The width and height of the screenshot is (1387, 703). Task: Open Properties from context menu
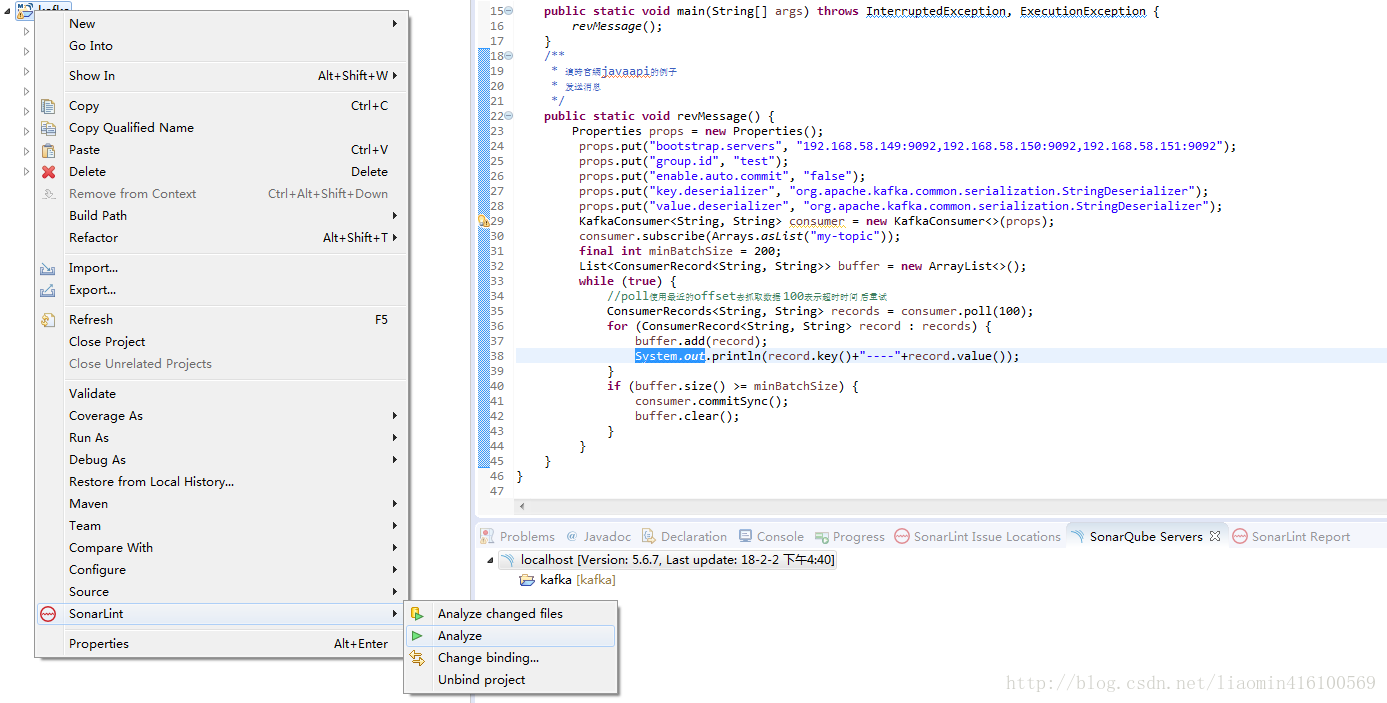click(x=223, y=644)
